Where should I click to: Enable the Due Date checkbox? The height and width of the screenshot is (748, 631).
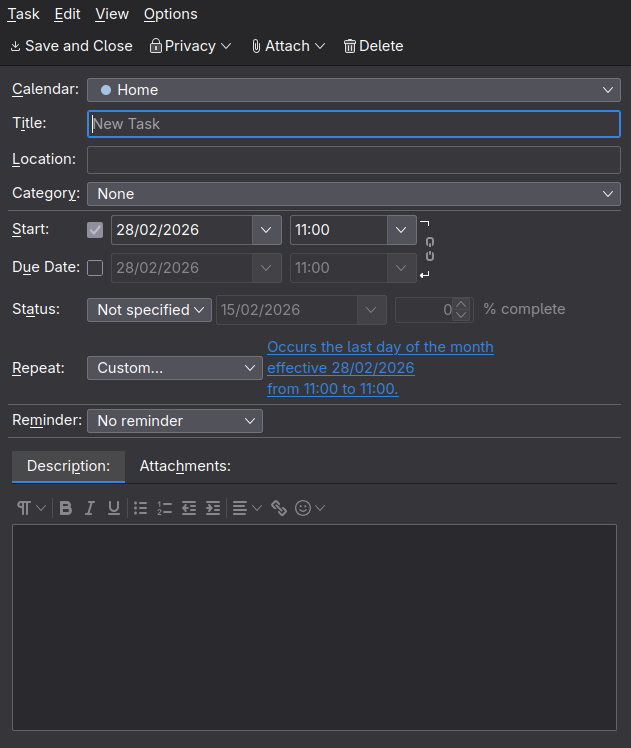pyautogui.click(x=95, y=268)
